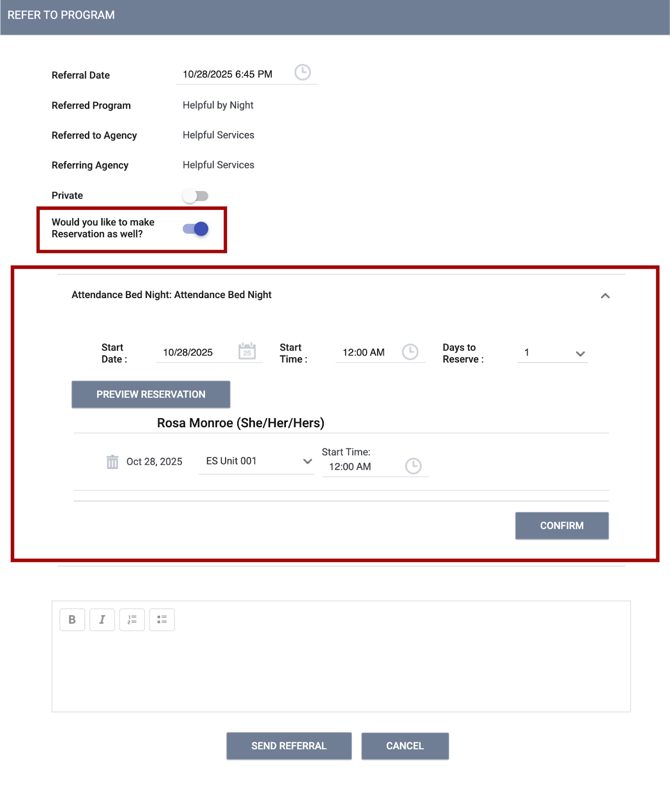This screenshot has height=792, width=670.
Task: Collapse the Attendance Bed Night section
Action: coord(605,296)
